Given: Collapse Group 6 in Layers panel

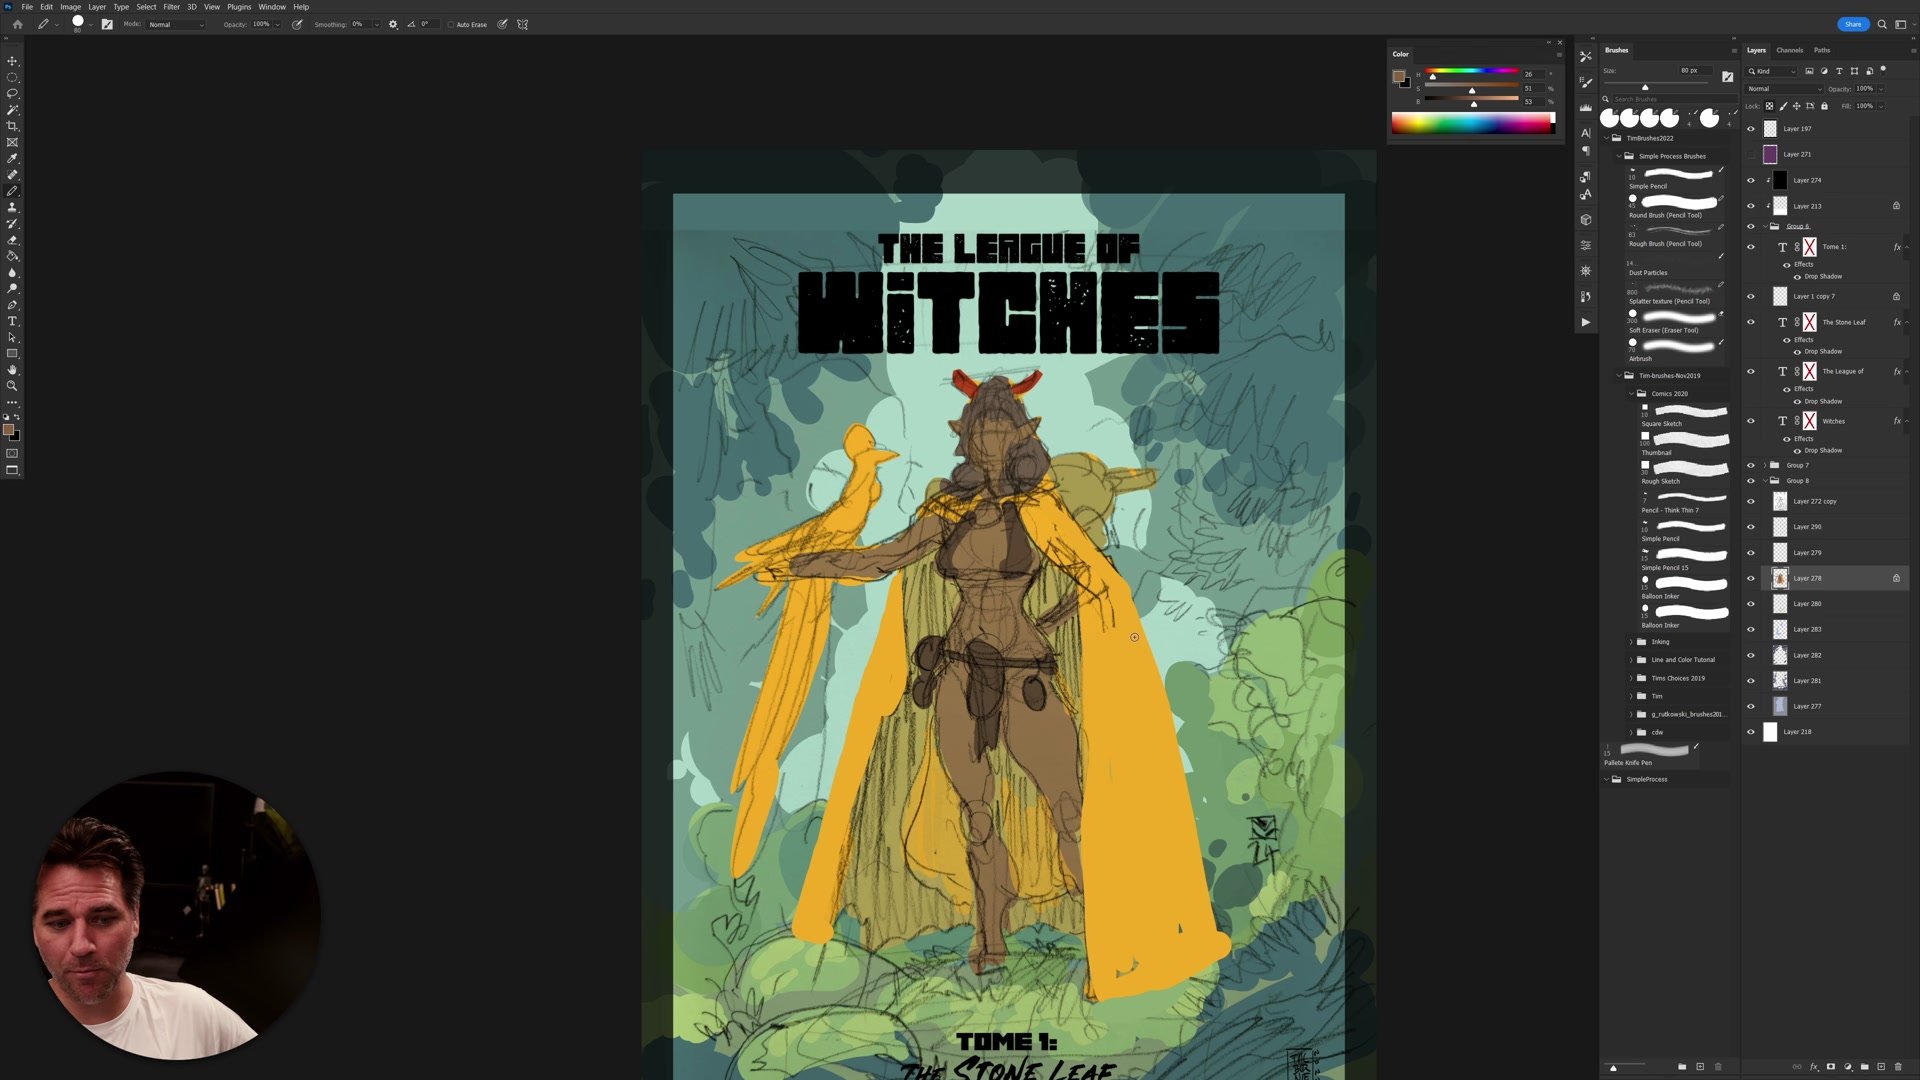Looking at the screenshot, I should tap(1764, 226).
